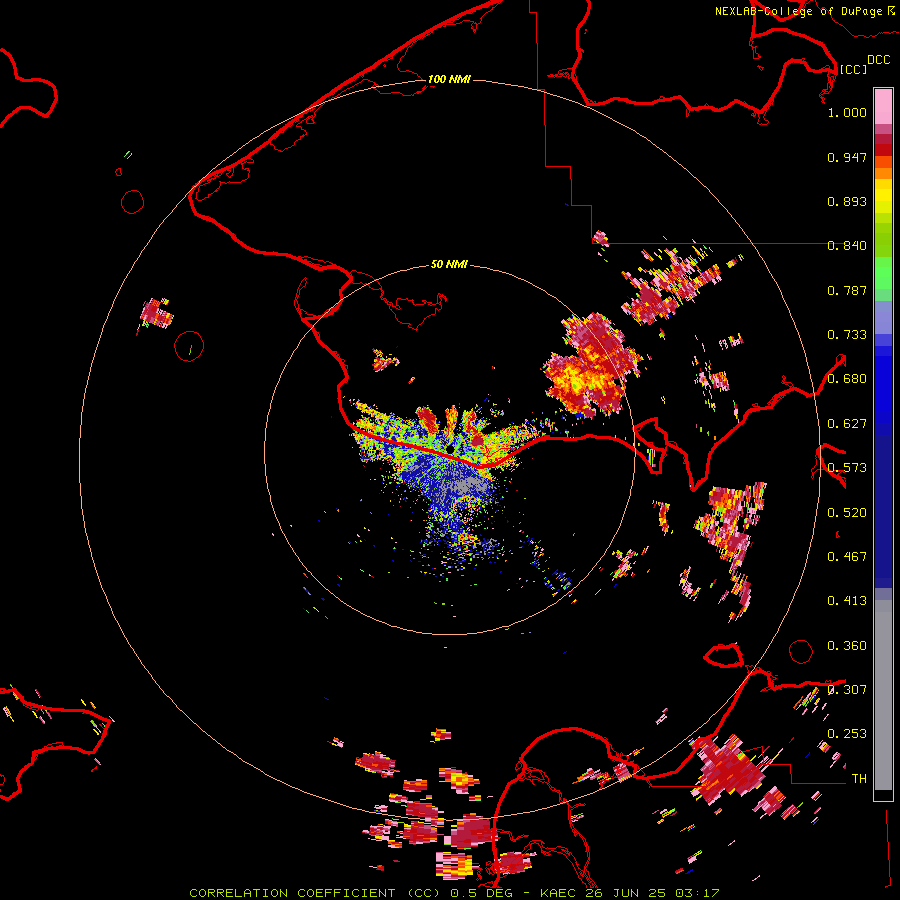Select the 0.467 value on the scale

coord(847,557)
